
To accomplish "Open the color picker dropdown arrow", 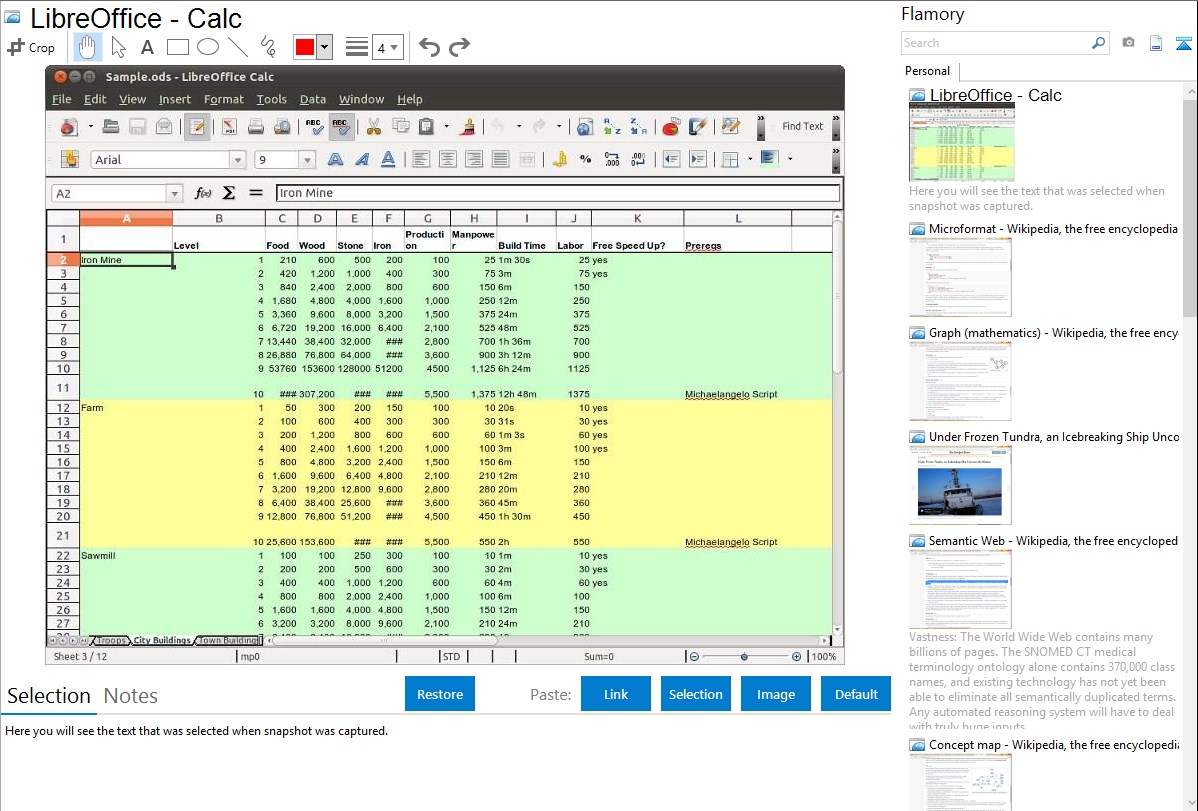I will coord(324,47).
